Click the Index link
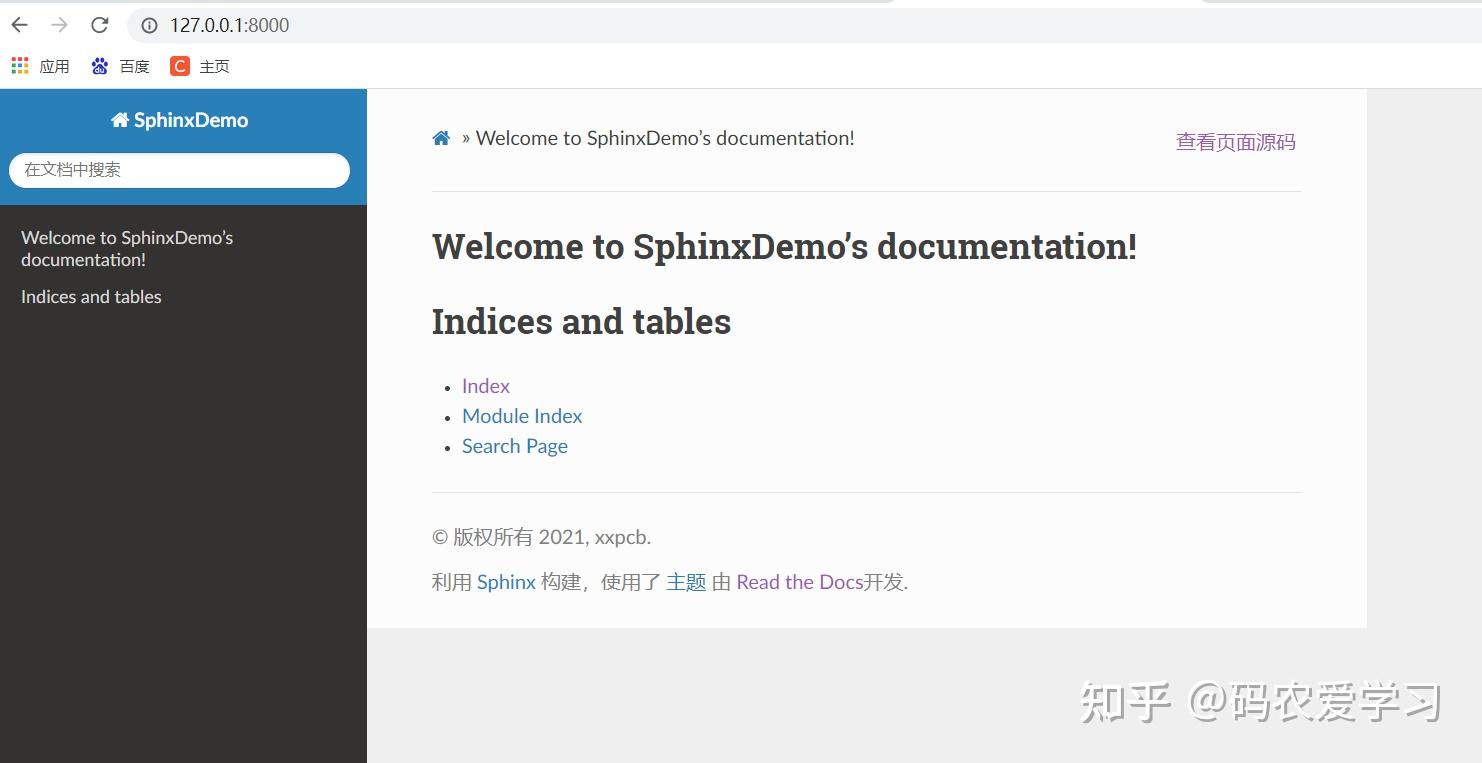The height and width of the screenshot is (763, 1482). click(485, 386)
